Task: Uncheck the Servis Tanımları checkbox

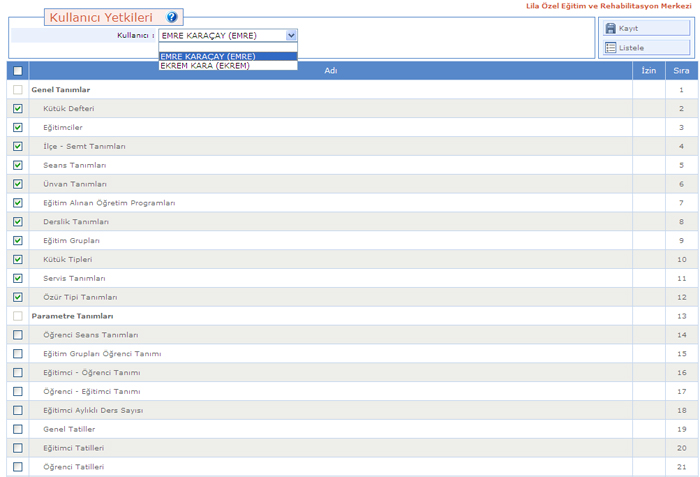Action: (x=18, y=278)
